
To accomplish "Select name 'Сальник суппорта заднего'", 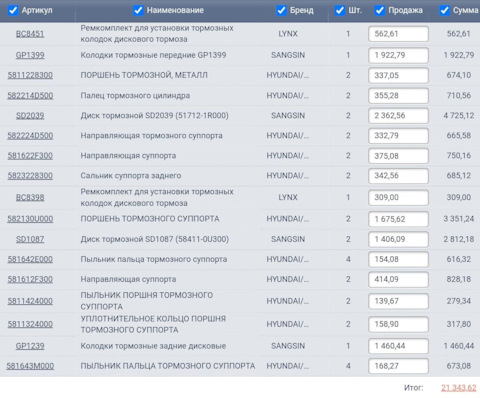I will (x=131, y=176).
